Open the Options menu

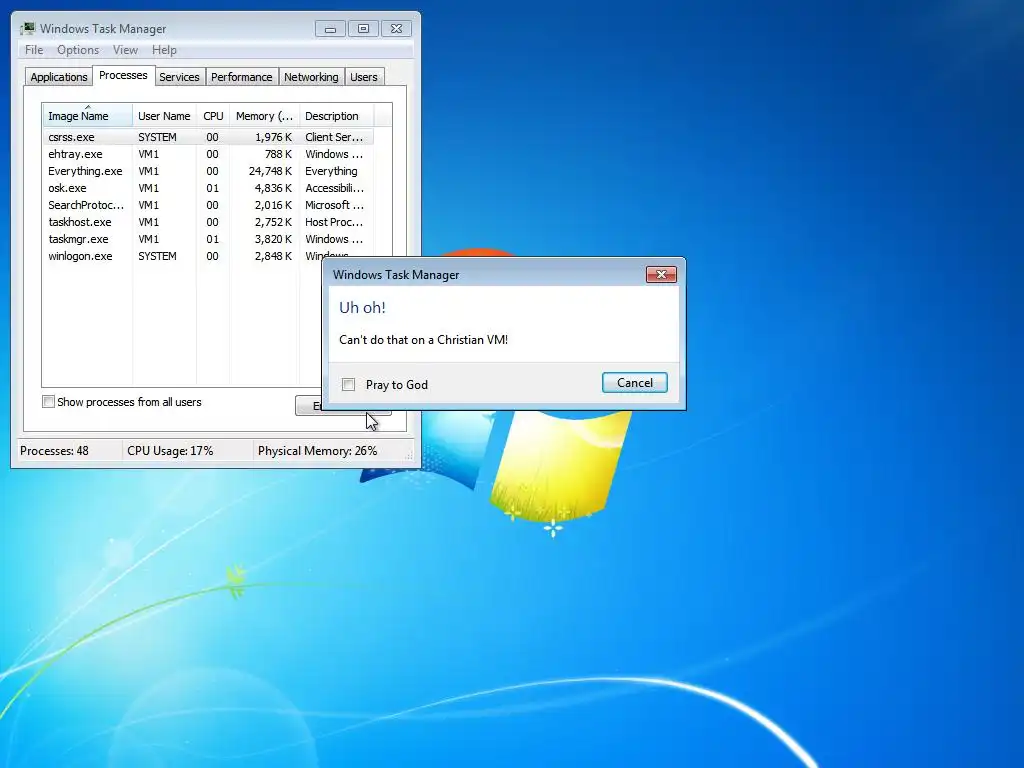78,50
